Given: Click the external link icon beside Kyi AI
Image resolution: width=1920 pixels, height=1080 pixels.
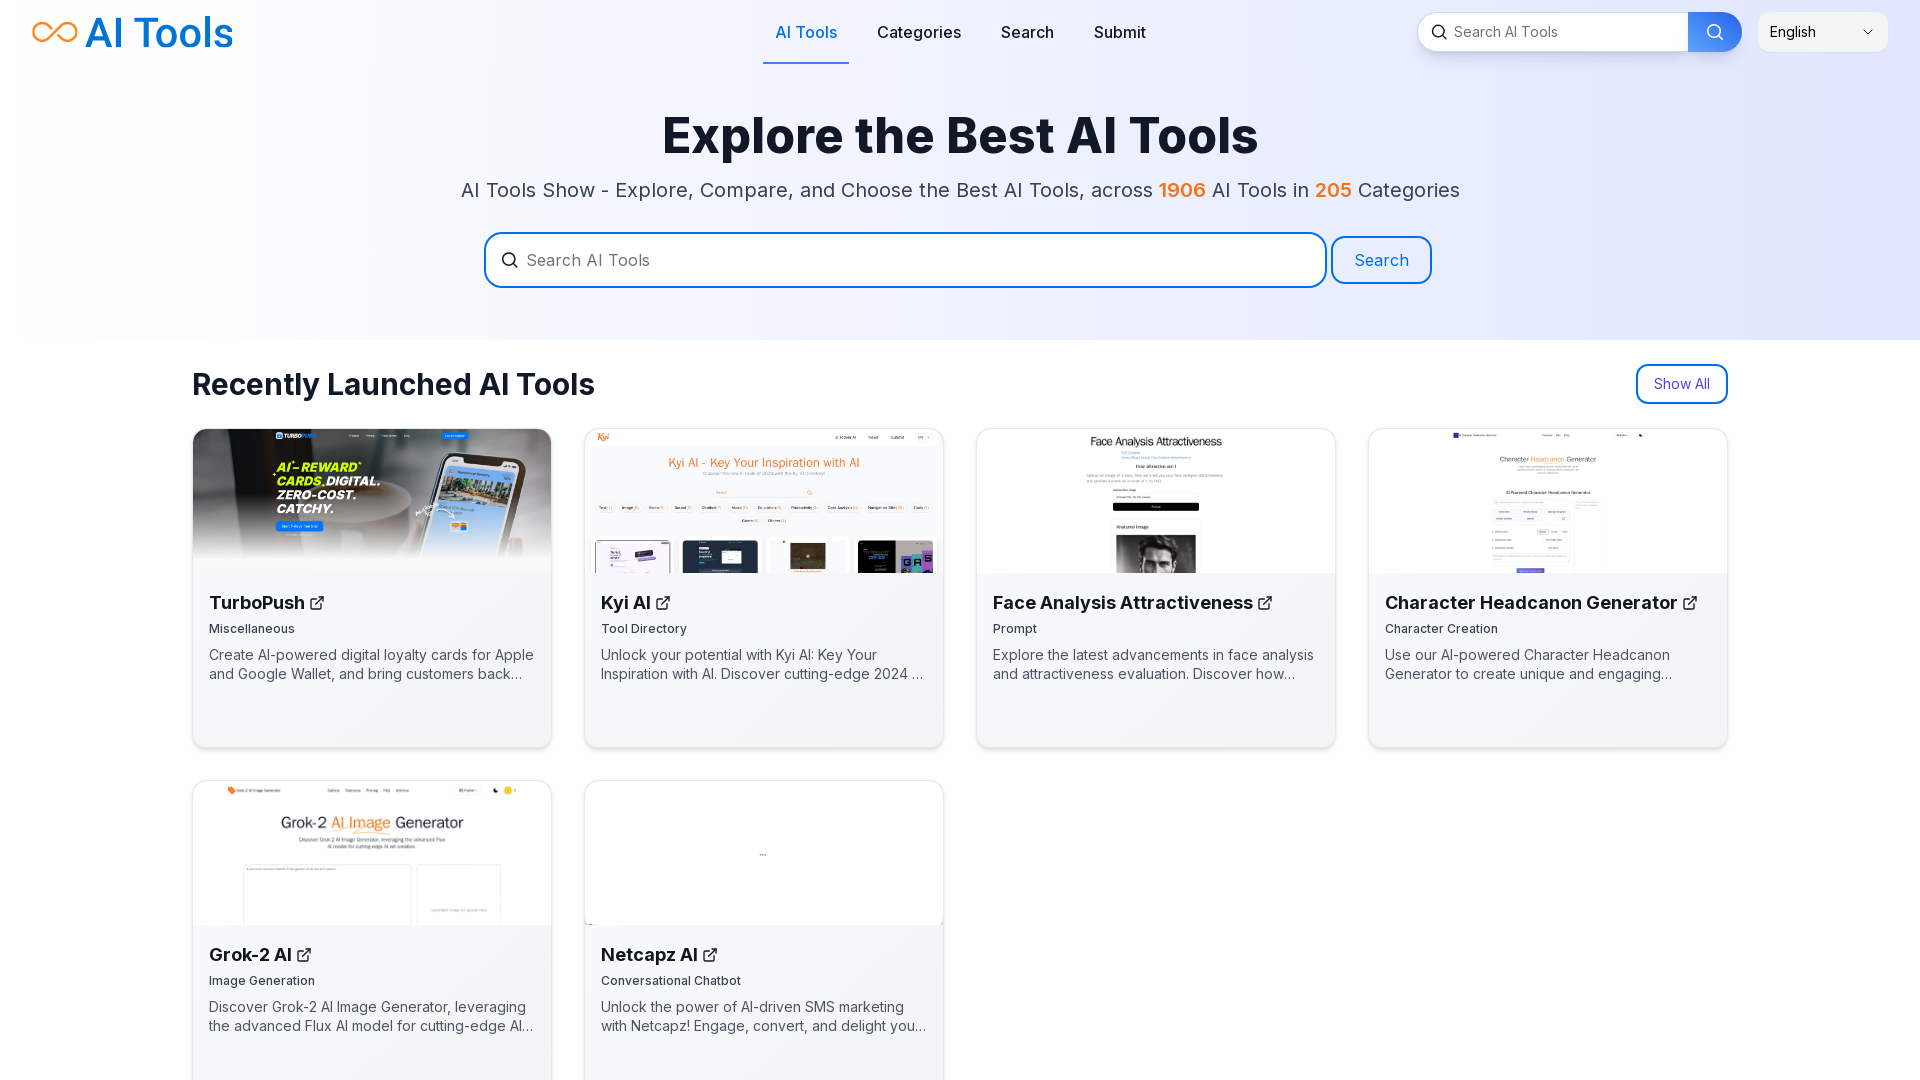Looking at the screenshot, I should click(663, 603).
